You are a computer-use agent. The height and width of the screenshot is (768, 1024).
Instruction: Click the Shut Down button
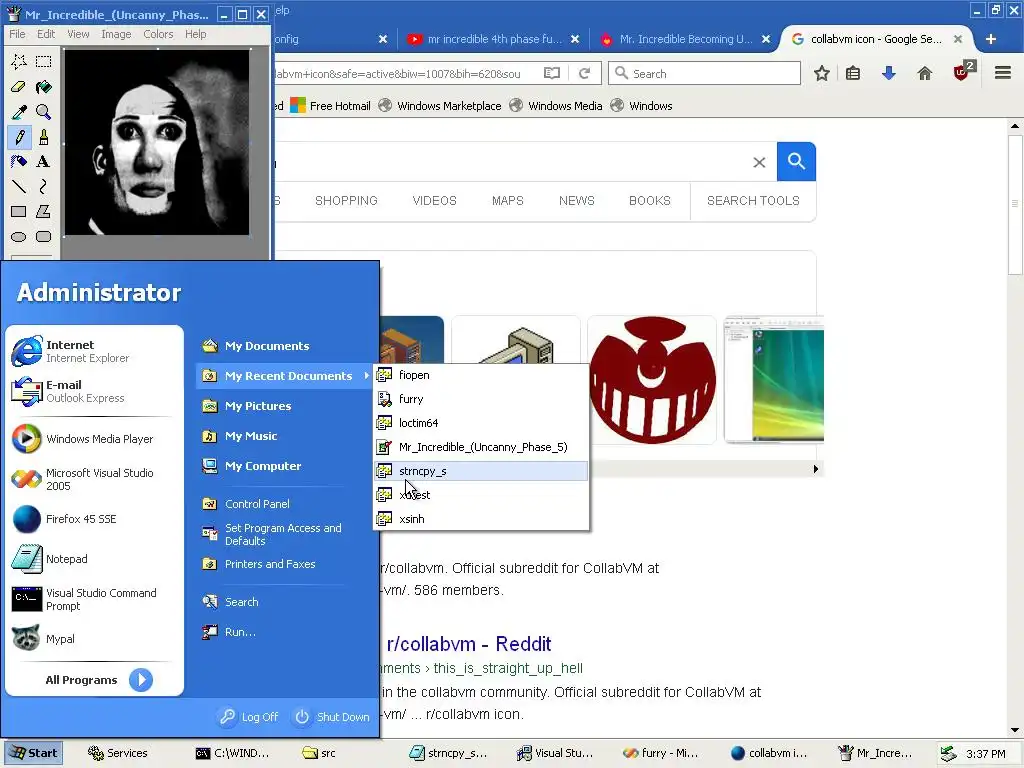[x=332, y=717]
